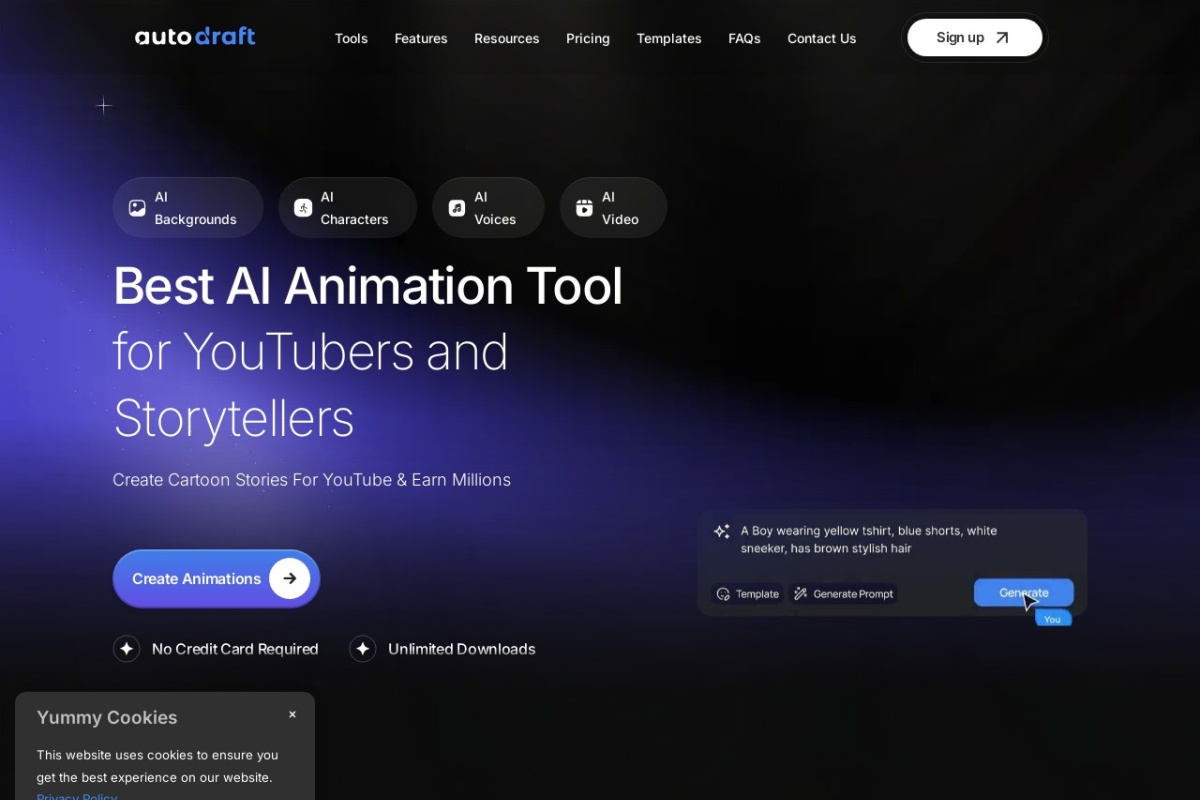1200x800 pixels.
Task: Click the arrow circle in Create Animations
Action: [x=289, y=578]
